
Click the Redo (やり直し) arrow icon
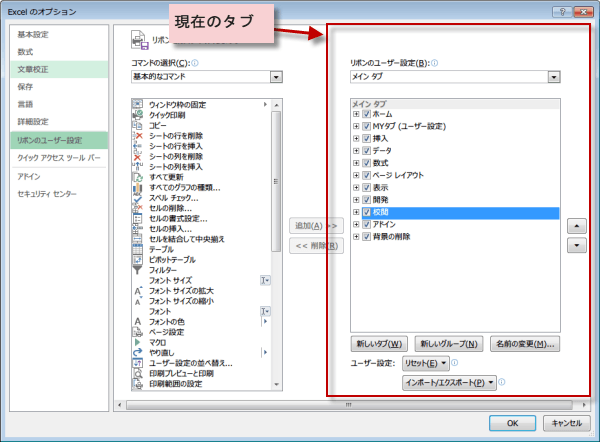coord(137,352)
